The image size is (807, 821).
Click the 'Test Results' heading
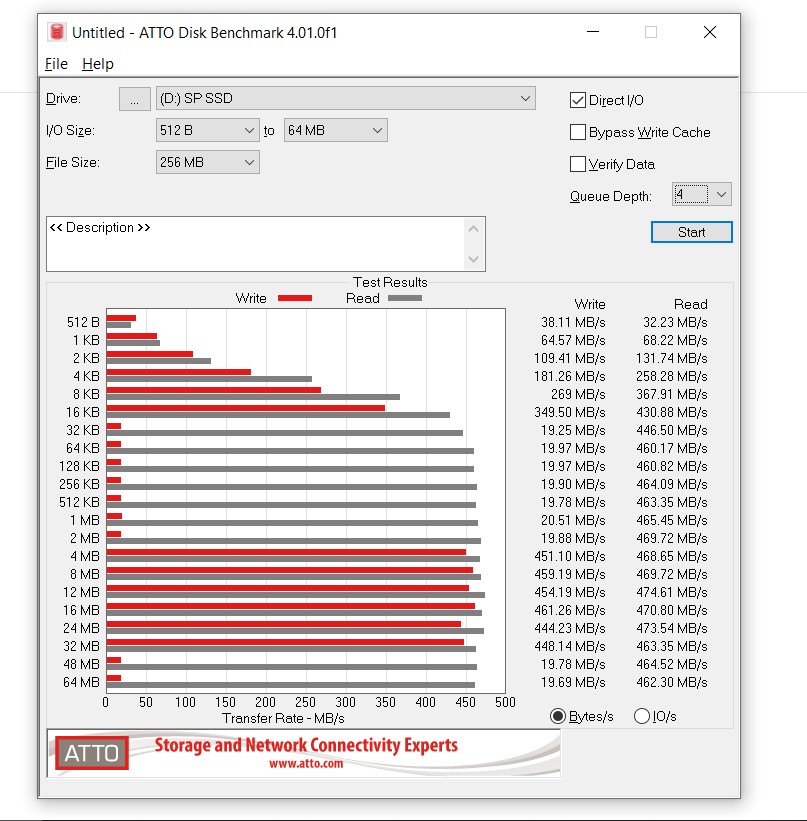click(390, 282)
